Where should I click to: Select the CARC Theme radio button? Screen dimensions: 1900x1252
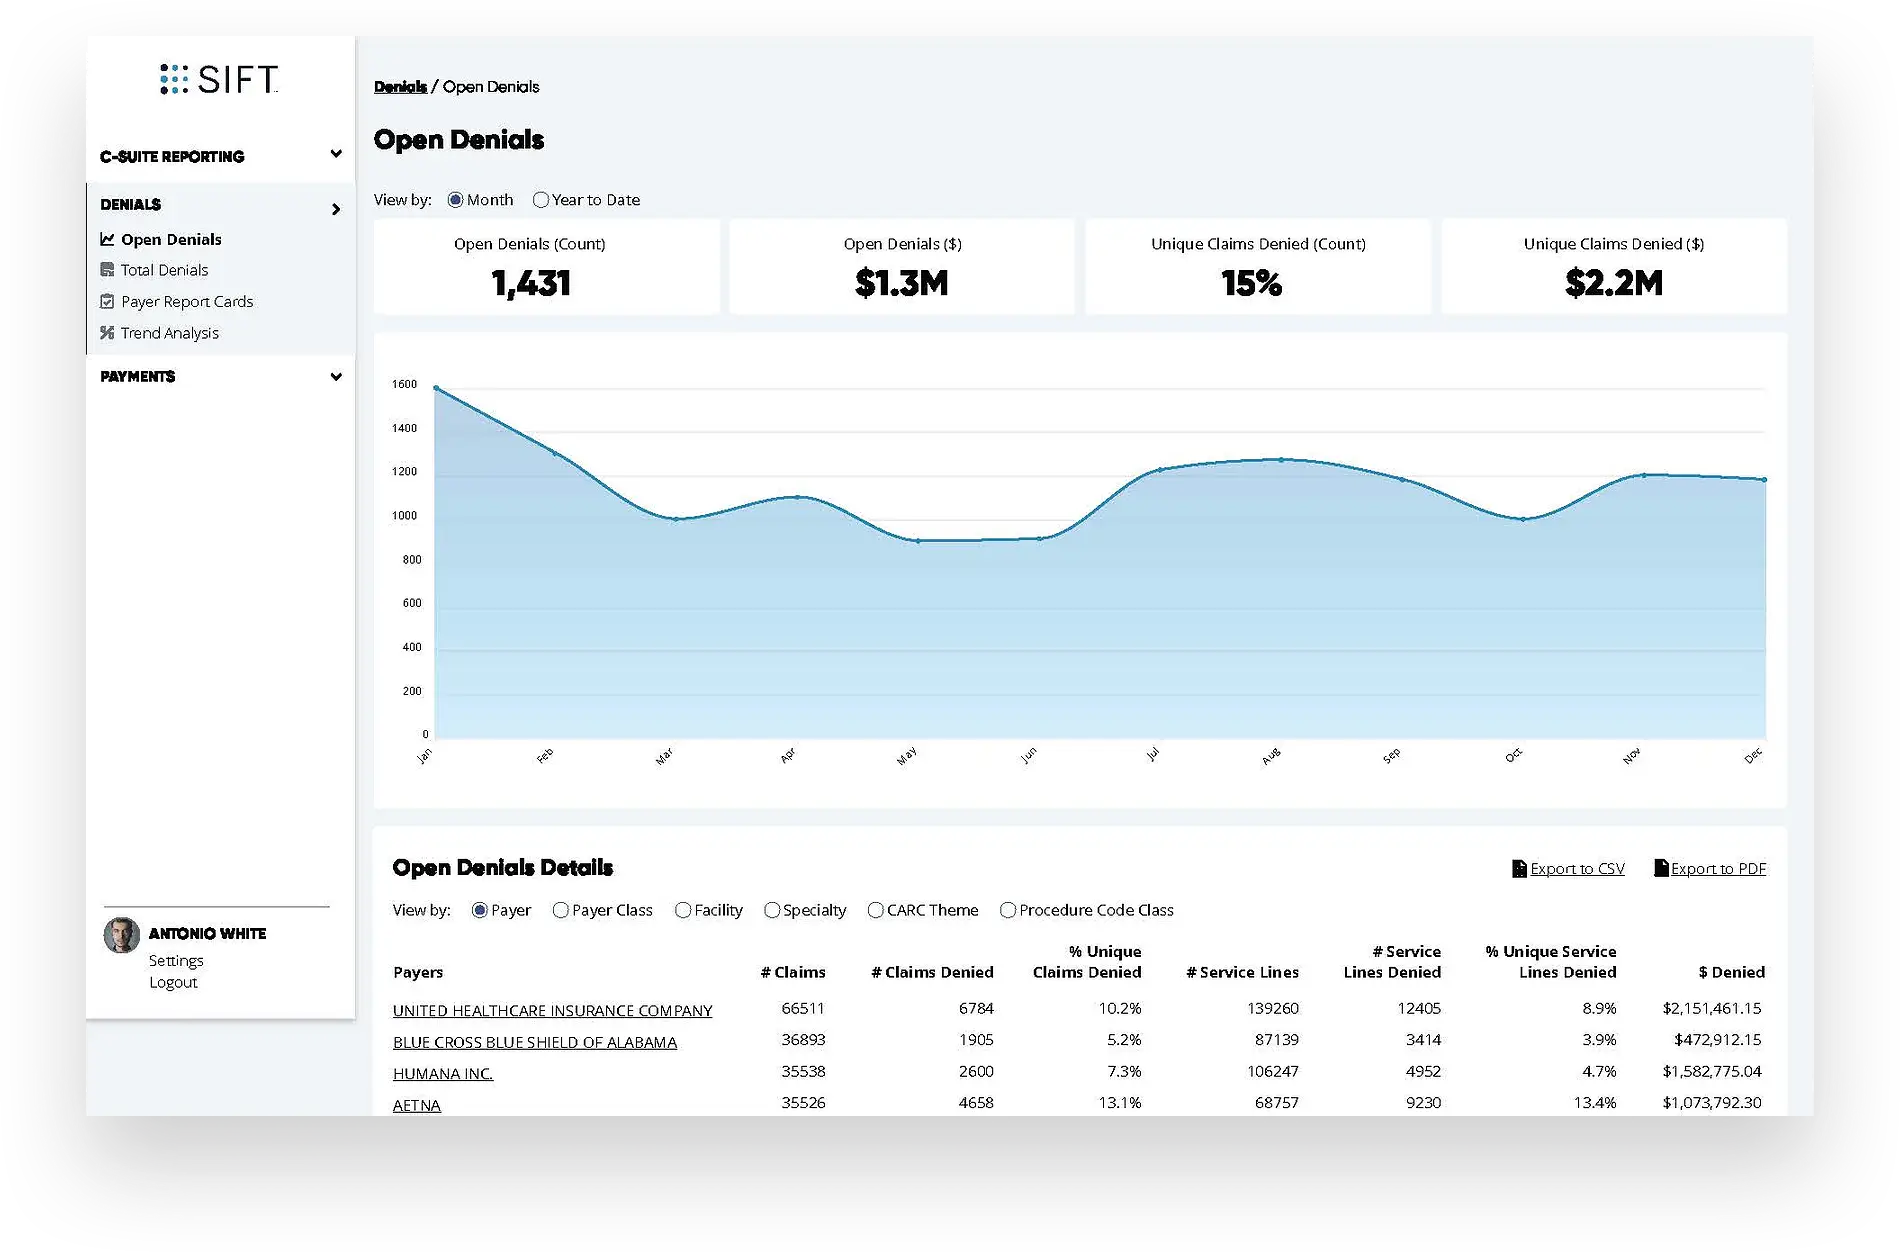(874, 910)
